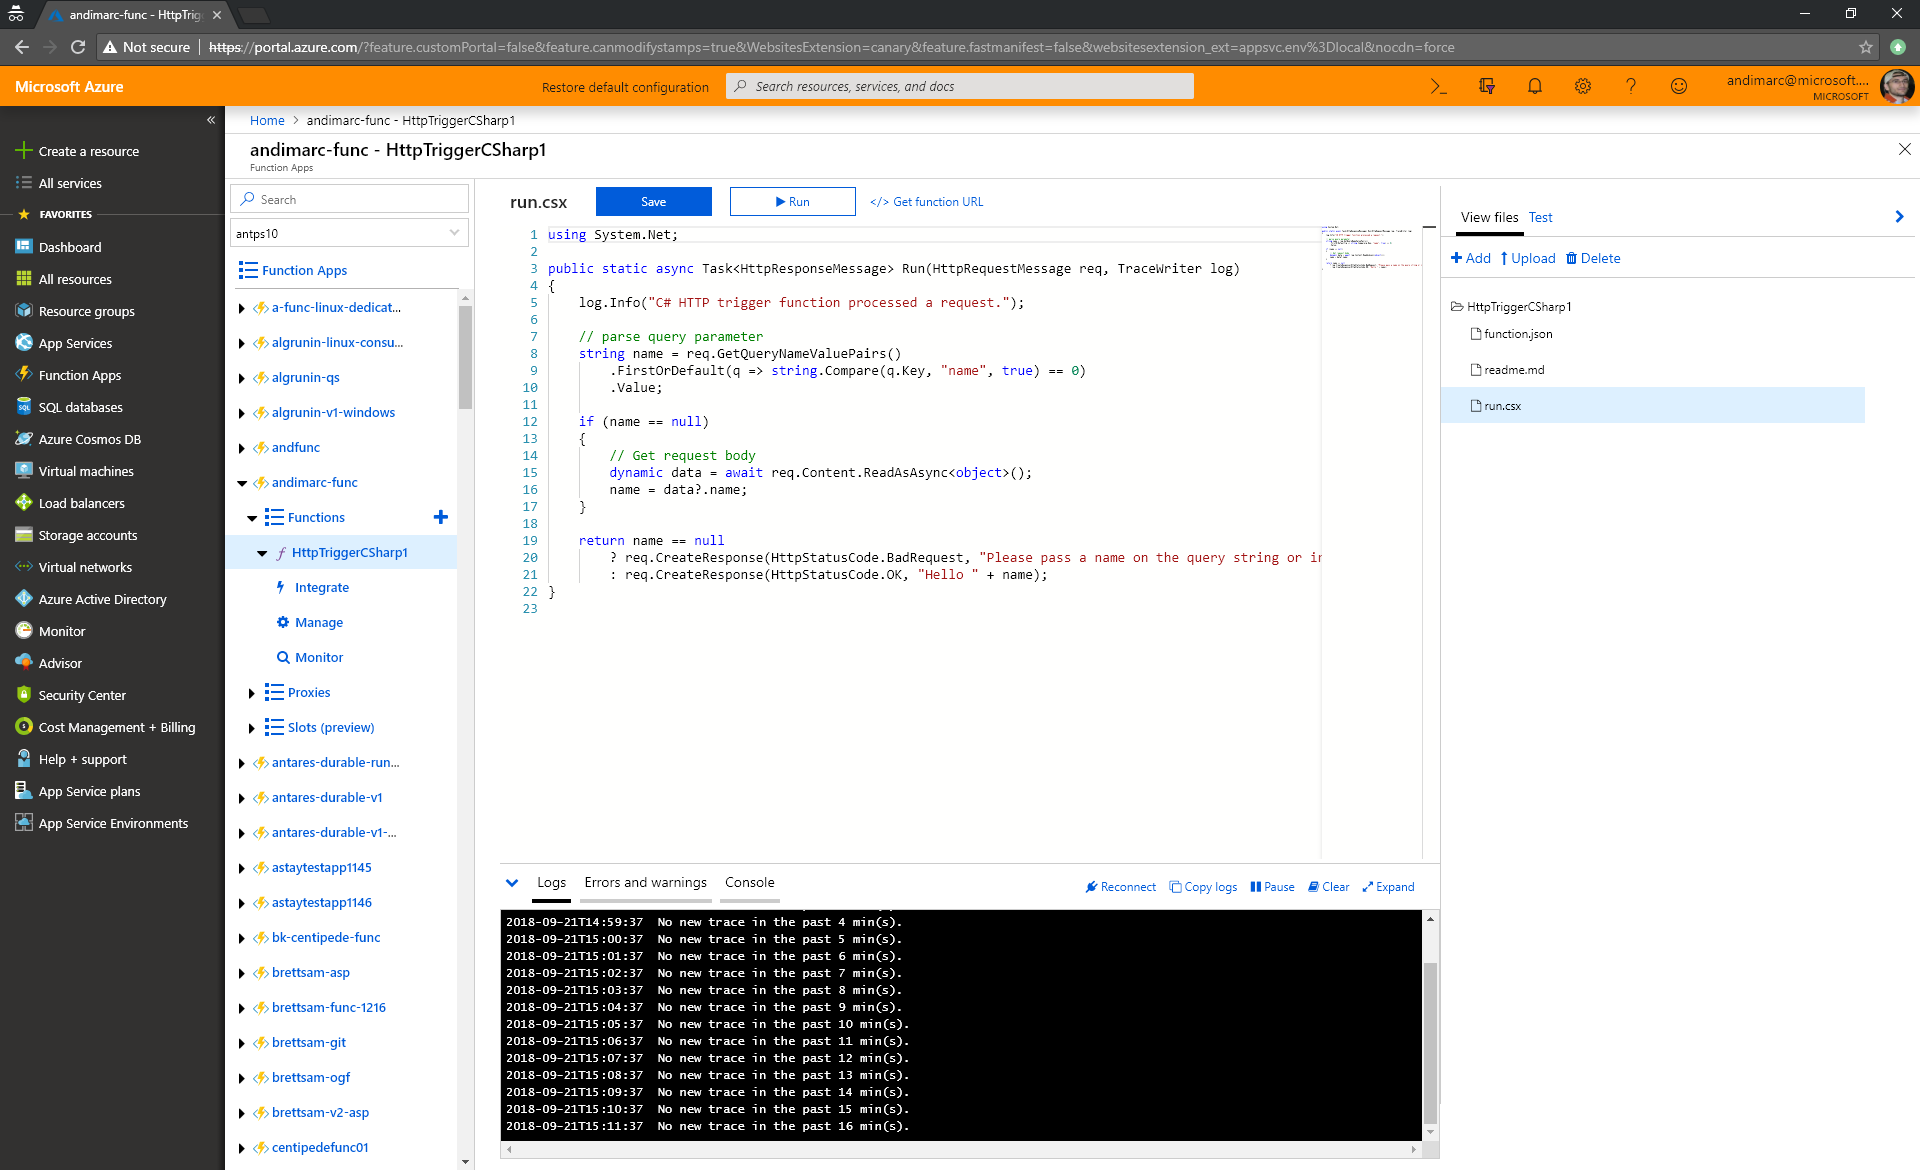Close the function blade
1920x1170 pixels.
[1904, 149]
